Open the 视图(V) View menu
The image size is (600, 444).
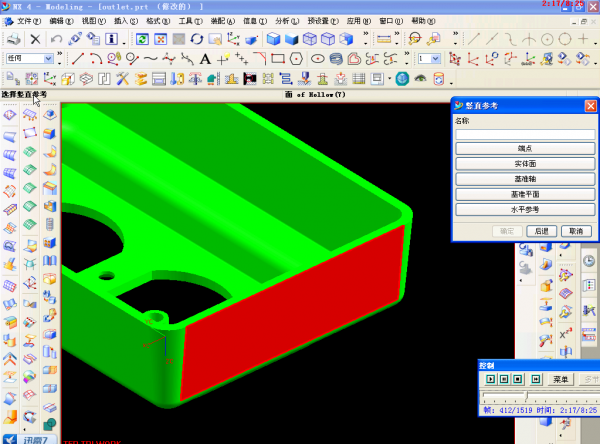point(94,21)
